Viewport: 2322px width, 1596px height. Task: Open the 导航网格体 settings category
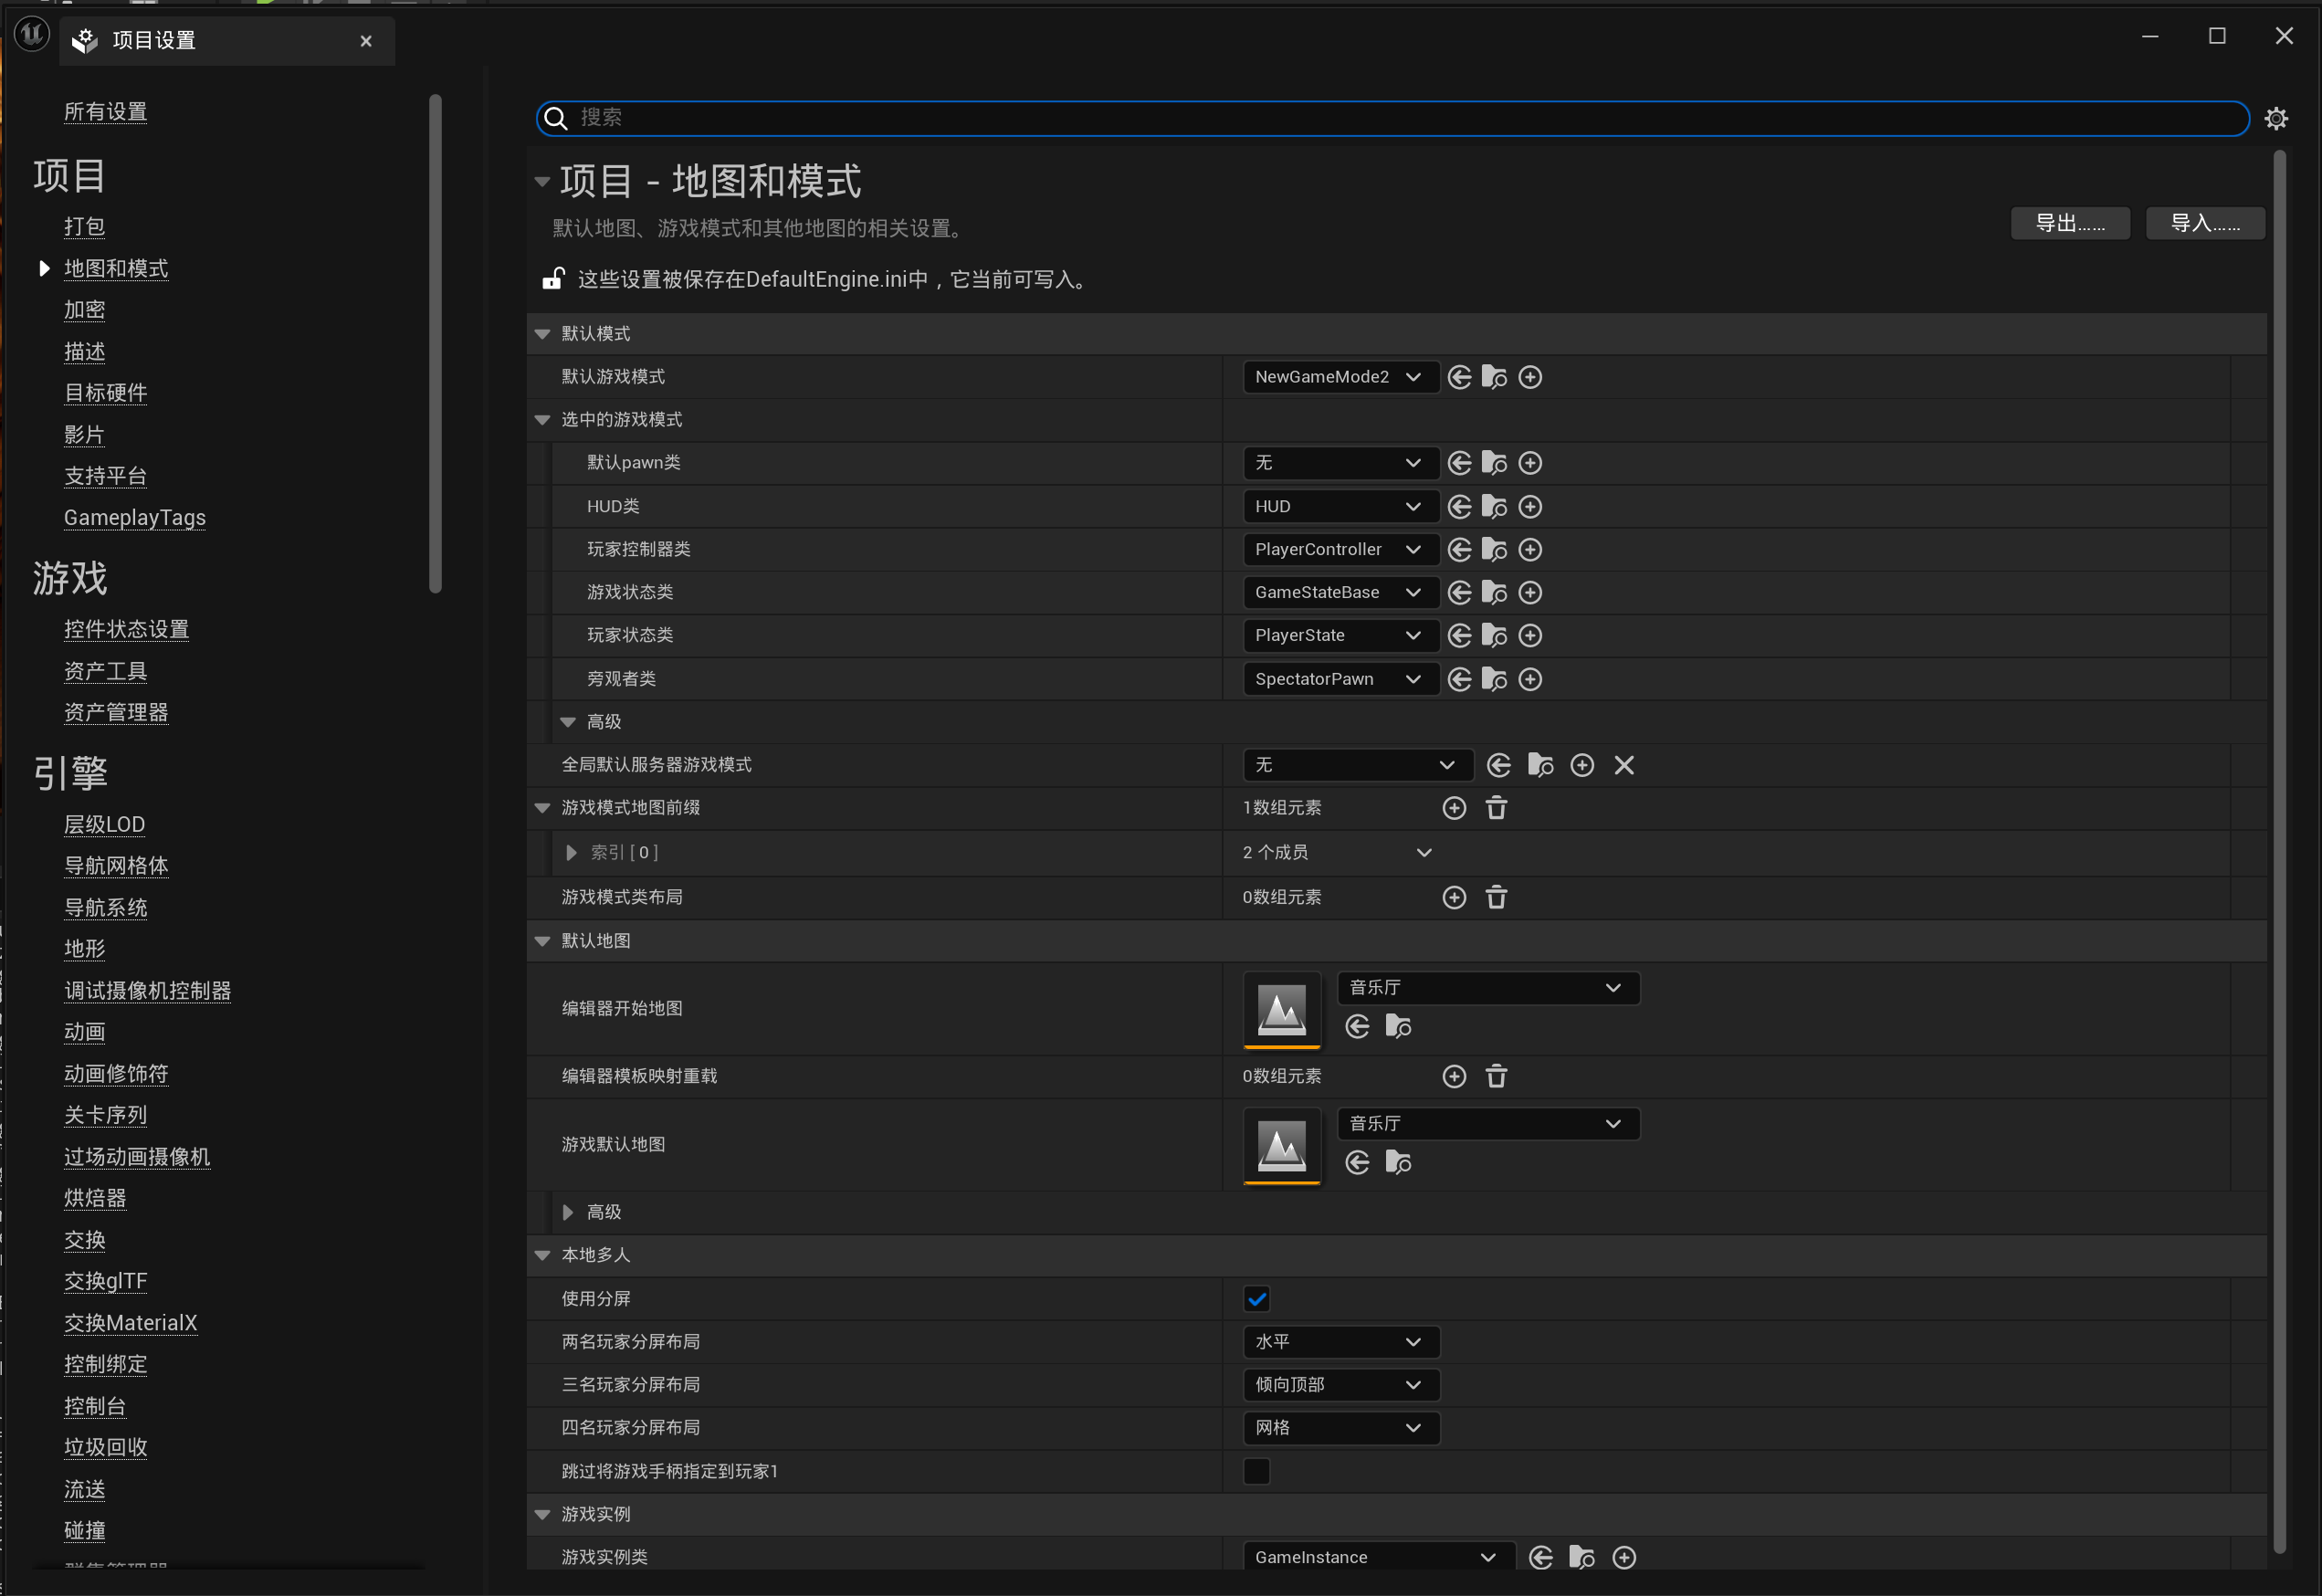pyautogui.click(x=116, y=866)
